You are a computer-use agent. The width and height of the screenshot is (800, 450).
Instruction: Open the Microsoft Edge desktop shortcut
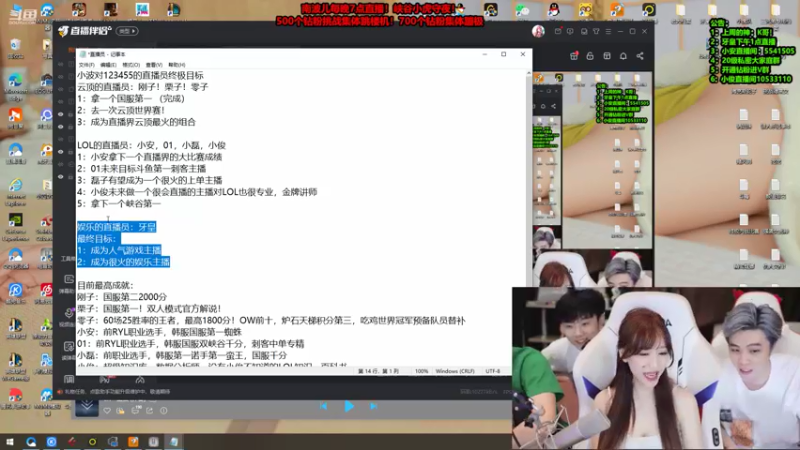point(15,86)
